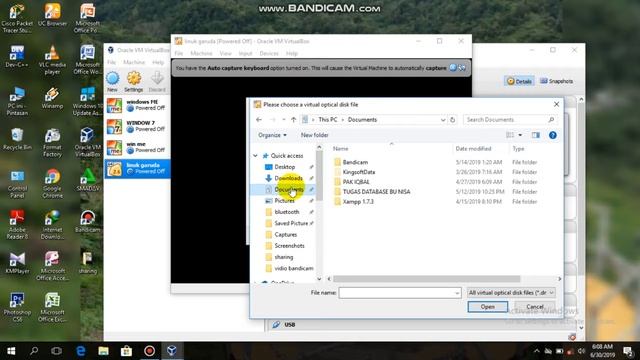Open the change view options dropdown arrow
The image size is (640, 360).
[520, 135]
